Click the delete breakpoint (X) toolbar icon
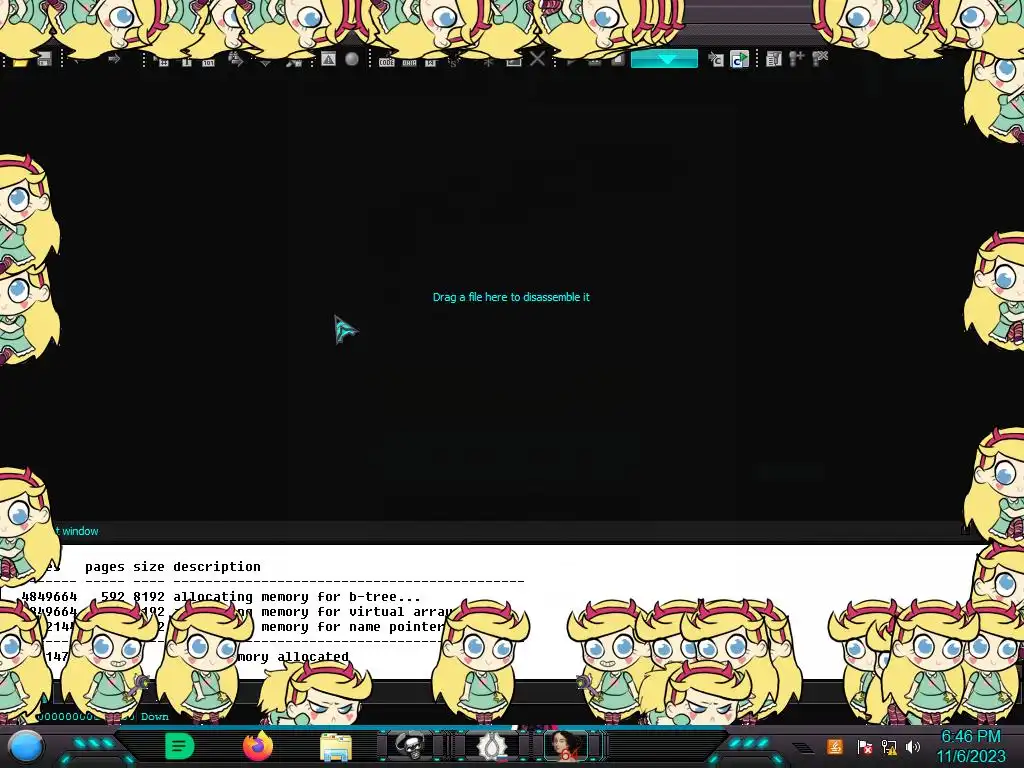 pos(820,59)
